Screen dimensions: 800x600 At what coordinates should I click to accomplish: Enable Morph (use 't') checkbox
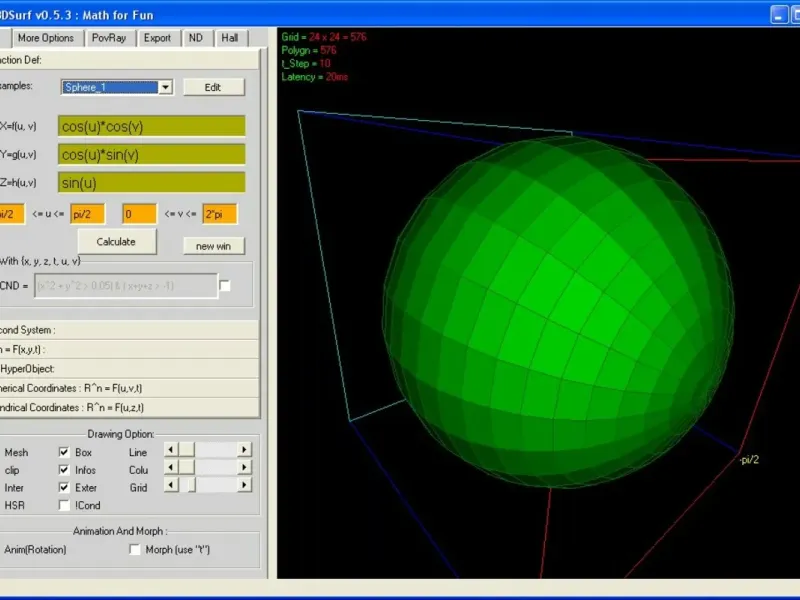135,549
